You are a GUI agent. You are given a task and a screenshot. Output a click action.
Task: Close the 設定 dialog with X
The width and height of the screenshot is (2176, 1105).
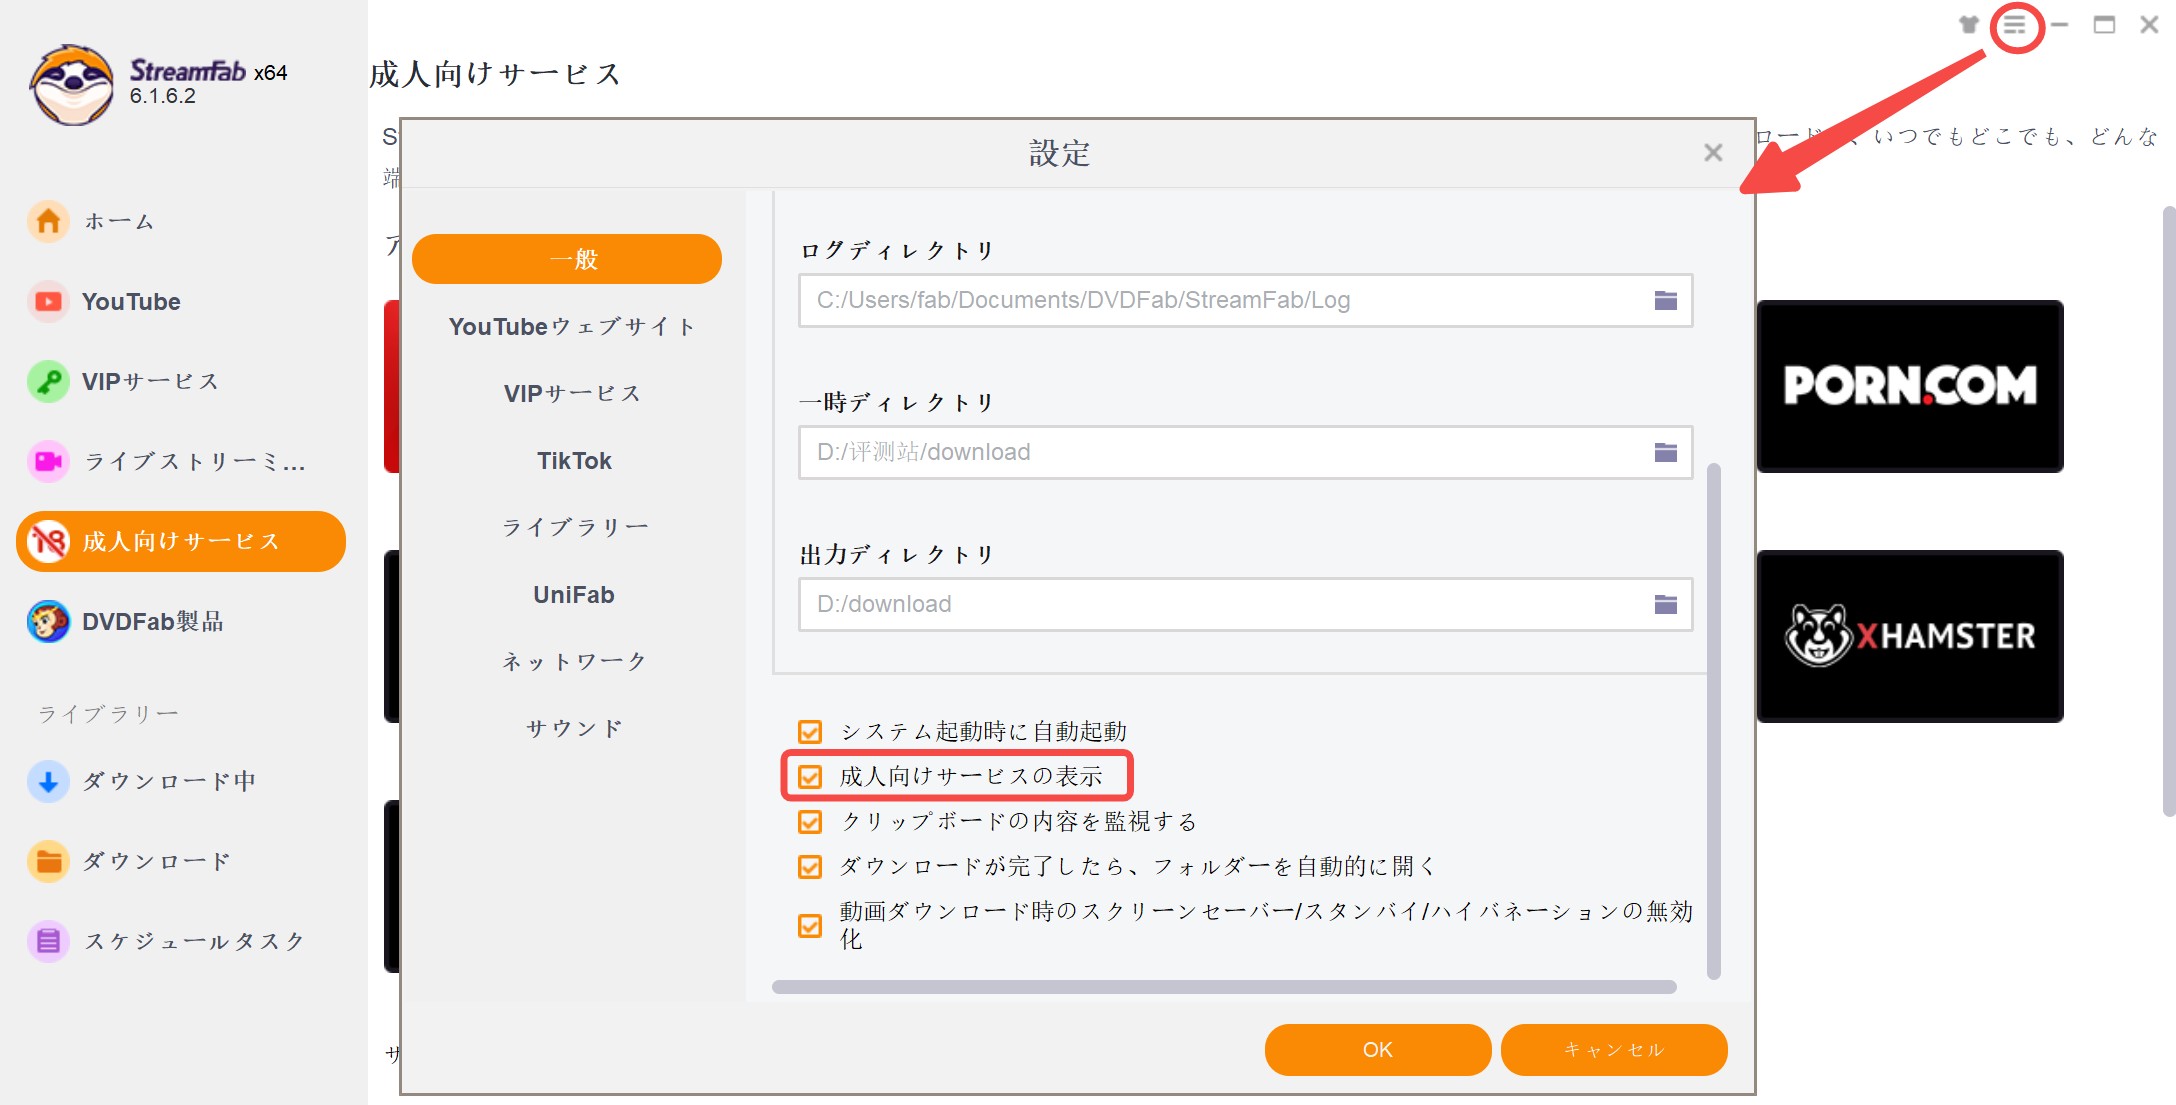[1713, 152]
